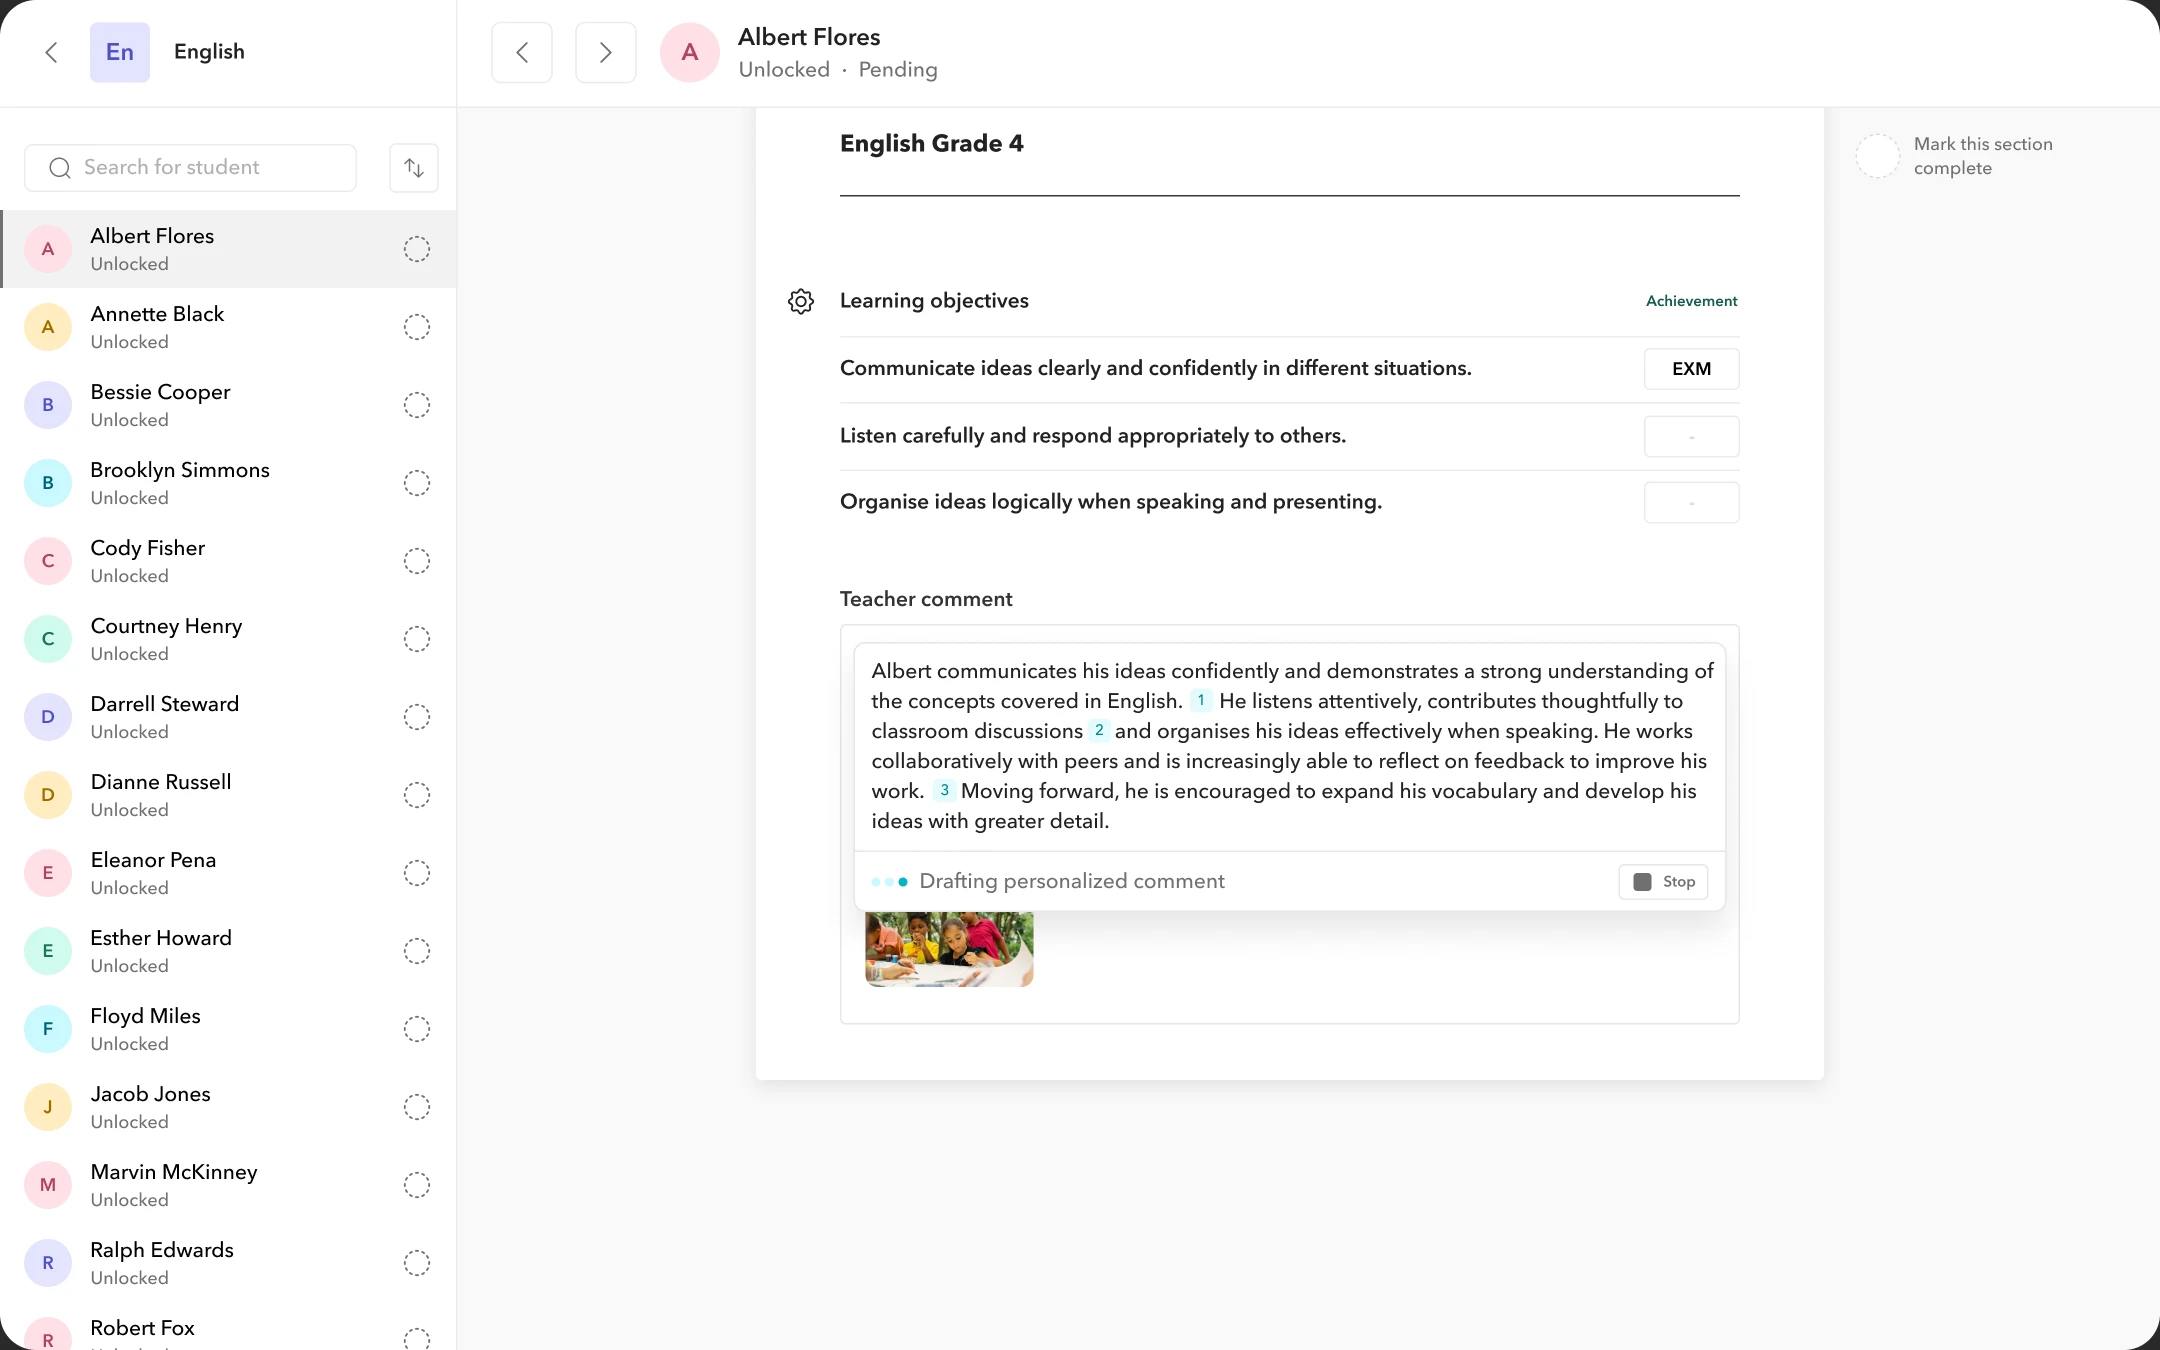Open EXM achievement dropdown for Communicate ideas
The width and height of the screenshot is (2160, 1350).
(x=1691, y=369)
